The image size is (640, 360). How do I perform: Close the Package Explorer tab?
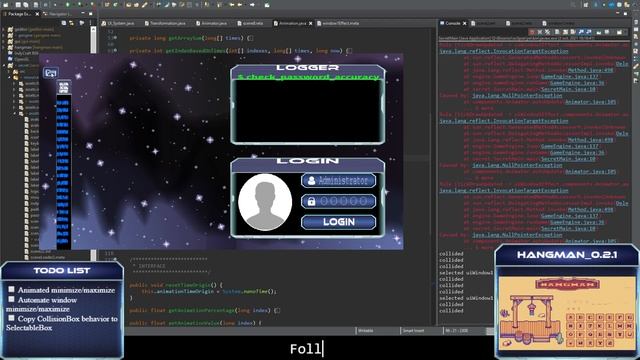(x=37, y=14)
